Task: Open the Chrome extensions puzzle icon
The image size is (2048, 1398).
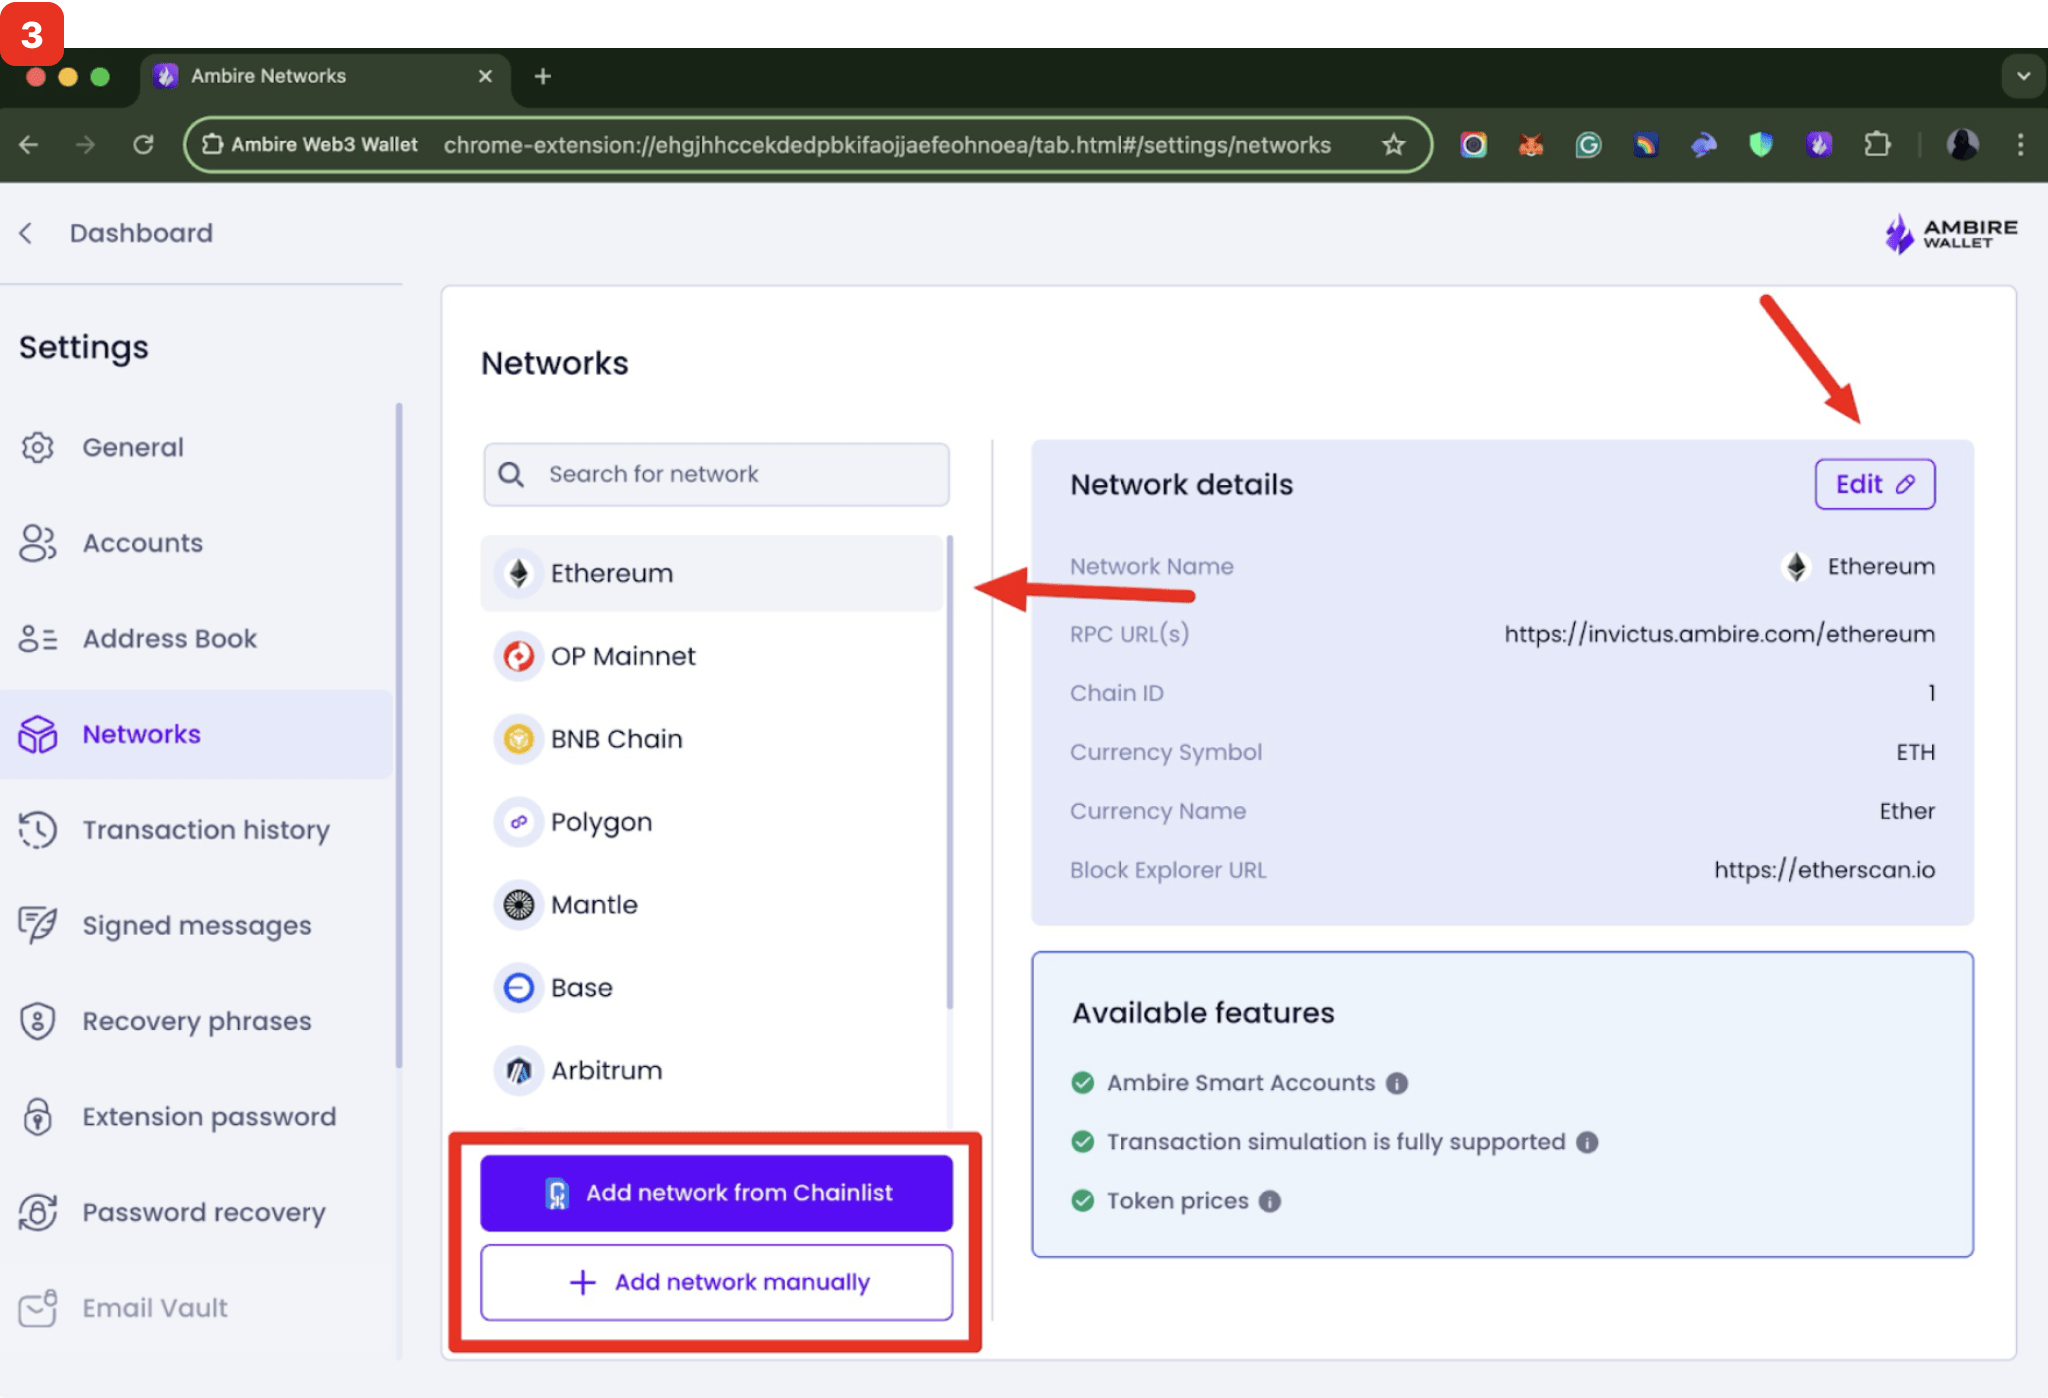Action: coord(1878,144)
